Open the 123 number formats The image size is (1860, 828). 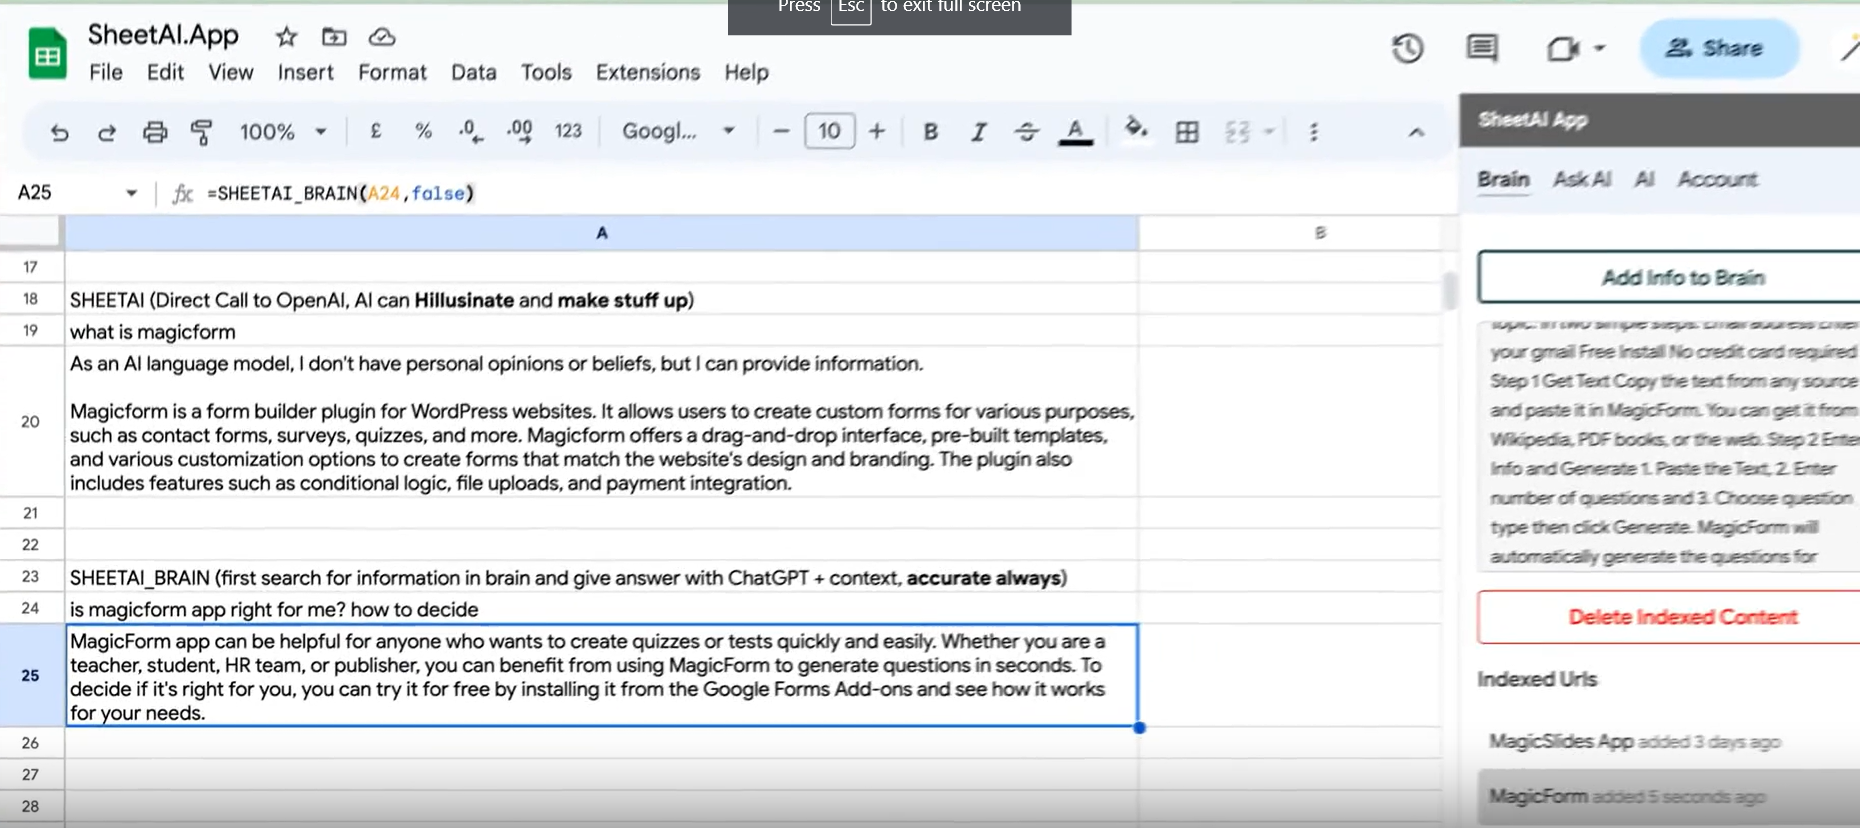tap(568, 131)
